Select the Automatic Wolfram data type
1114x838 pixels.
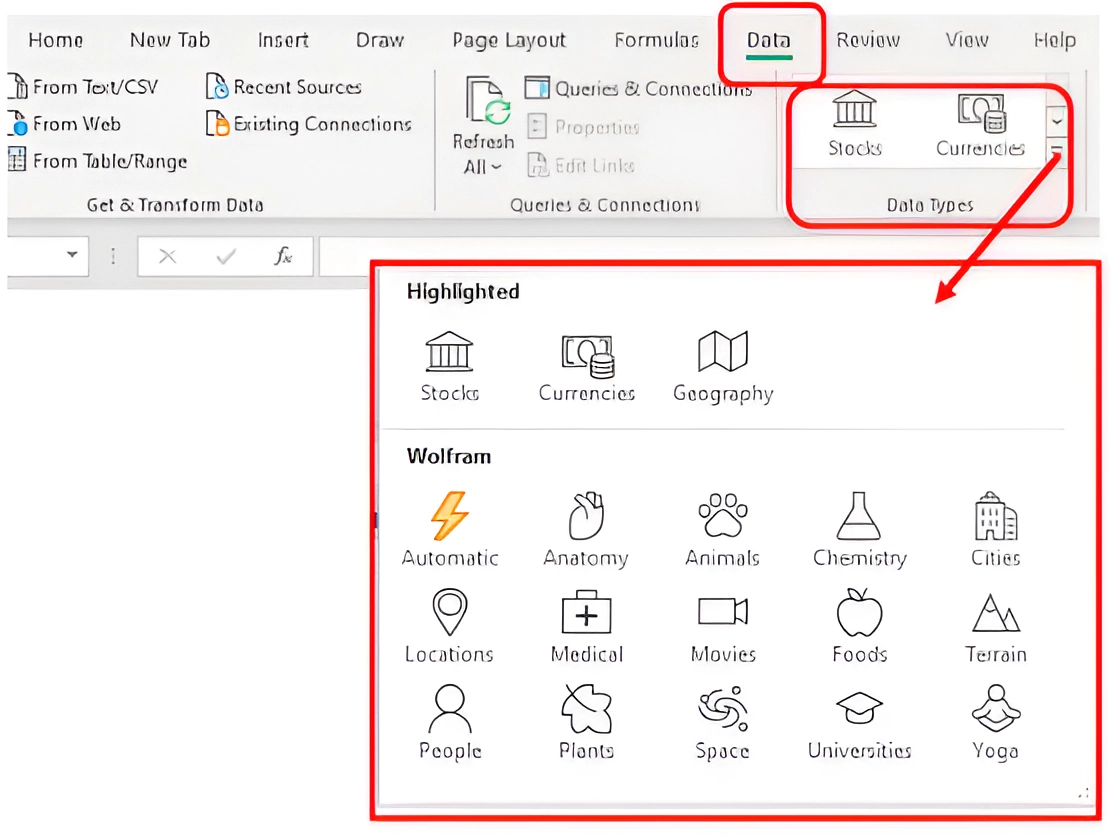pos(449,528)
